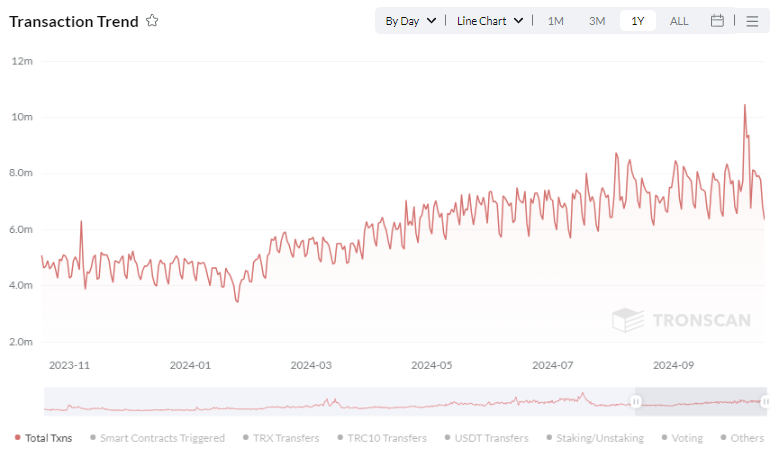The image size is (777, 450).
Task: Toggle TRX Transfers legend series
Action: point(281,438)
